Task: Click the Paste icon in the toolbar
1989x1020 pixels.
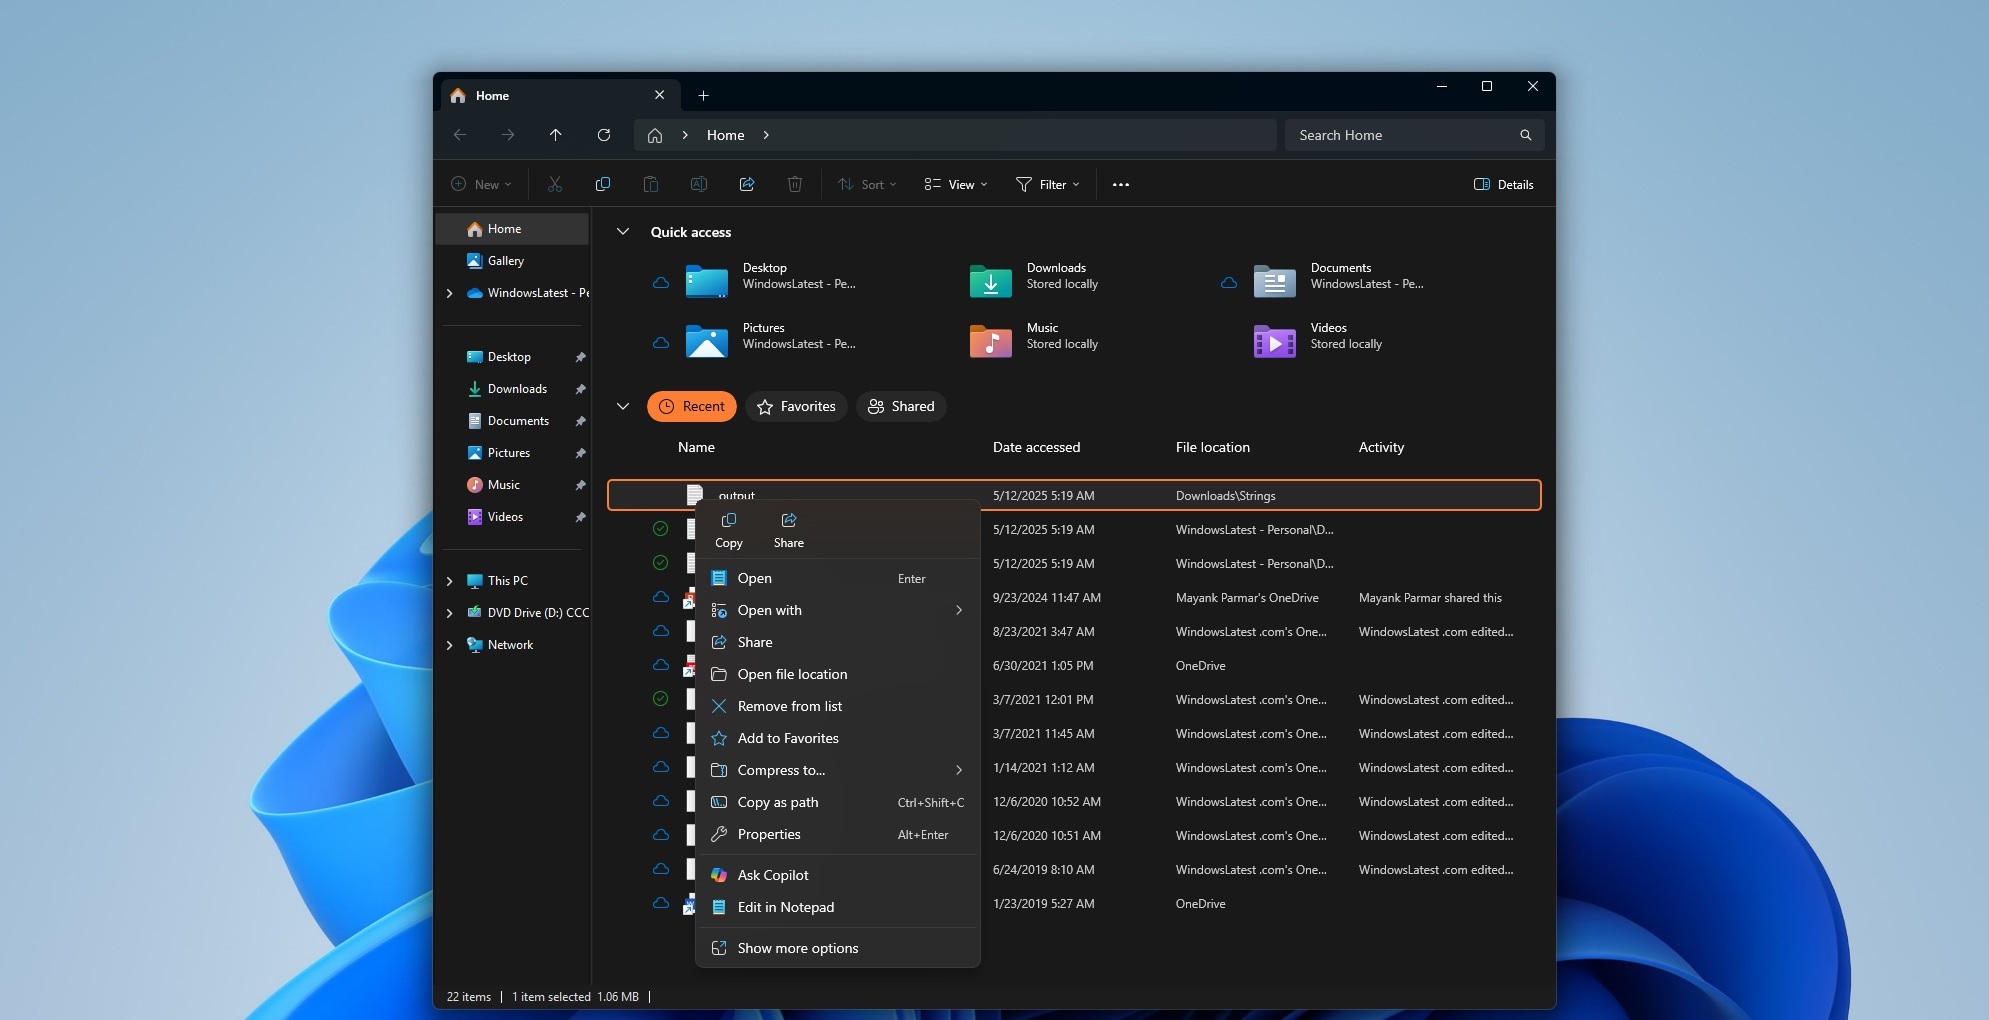Action: [x=650, y=184]
